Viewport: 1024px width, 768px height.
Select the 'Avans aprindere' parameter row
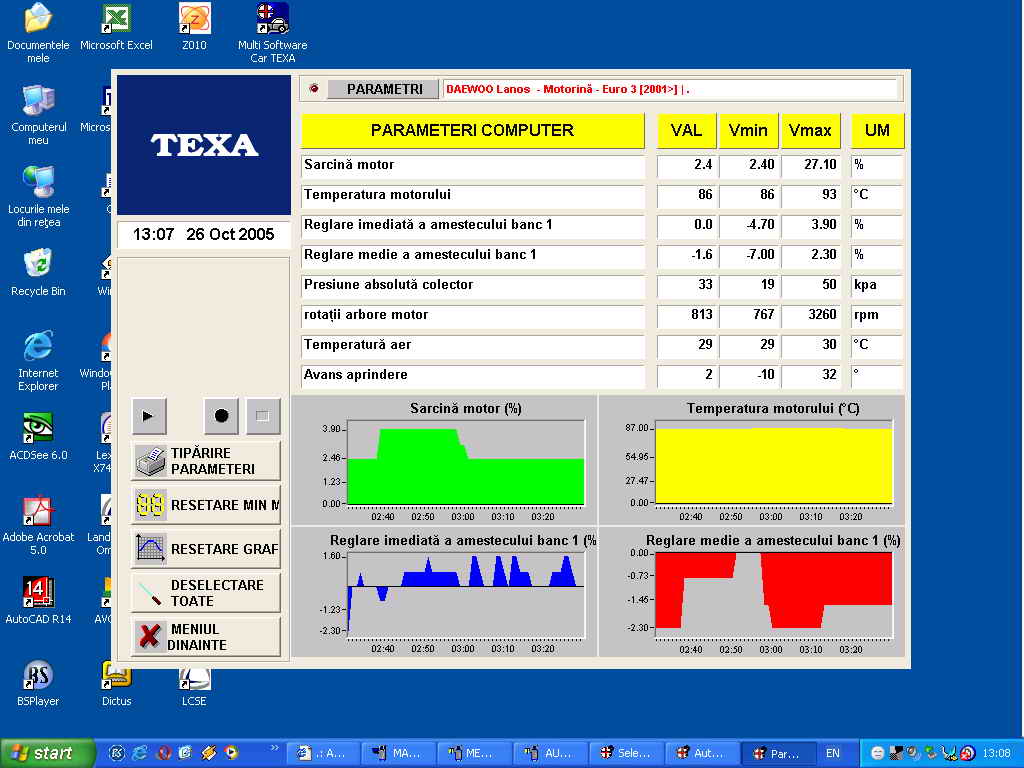click(x=473, y=376)
